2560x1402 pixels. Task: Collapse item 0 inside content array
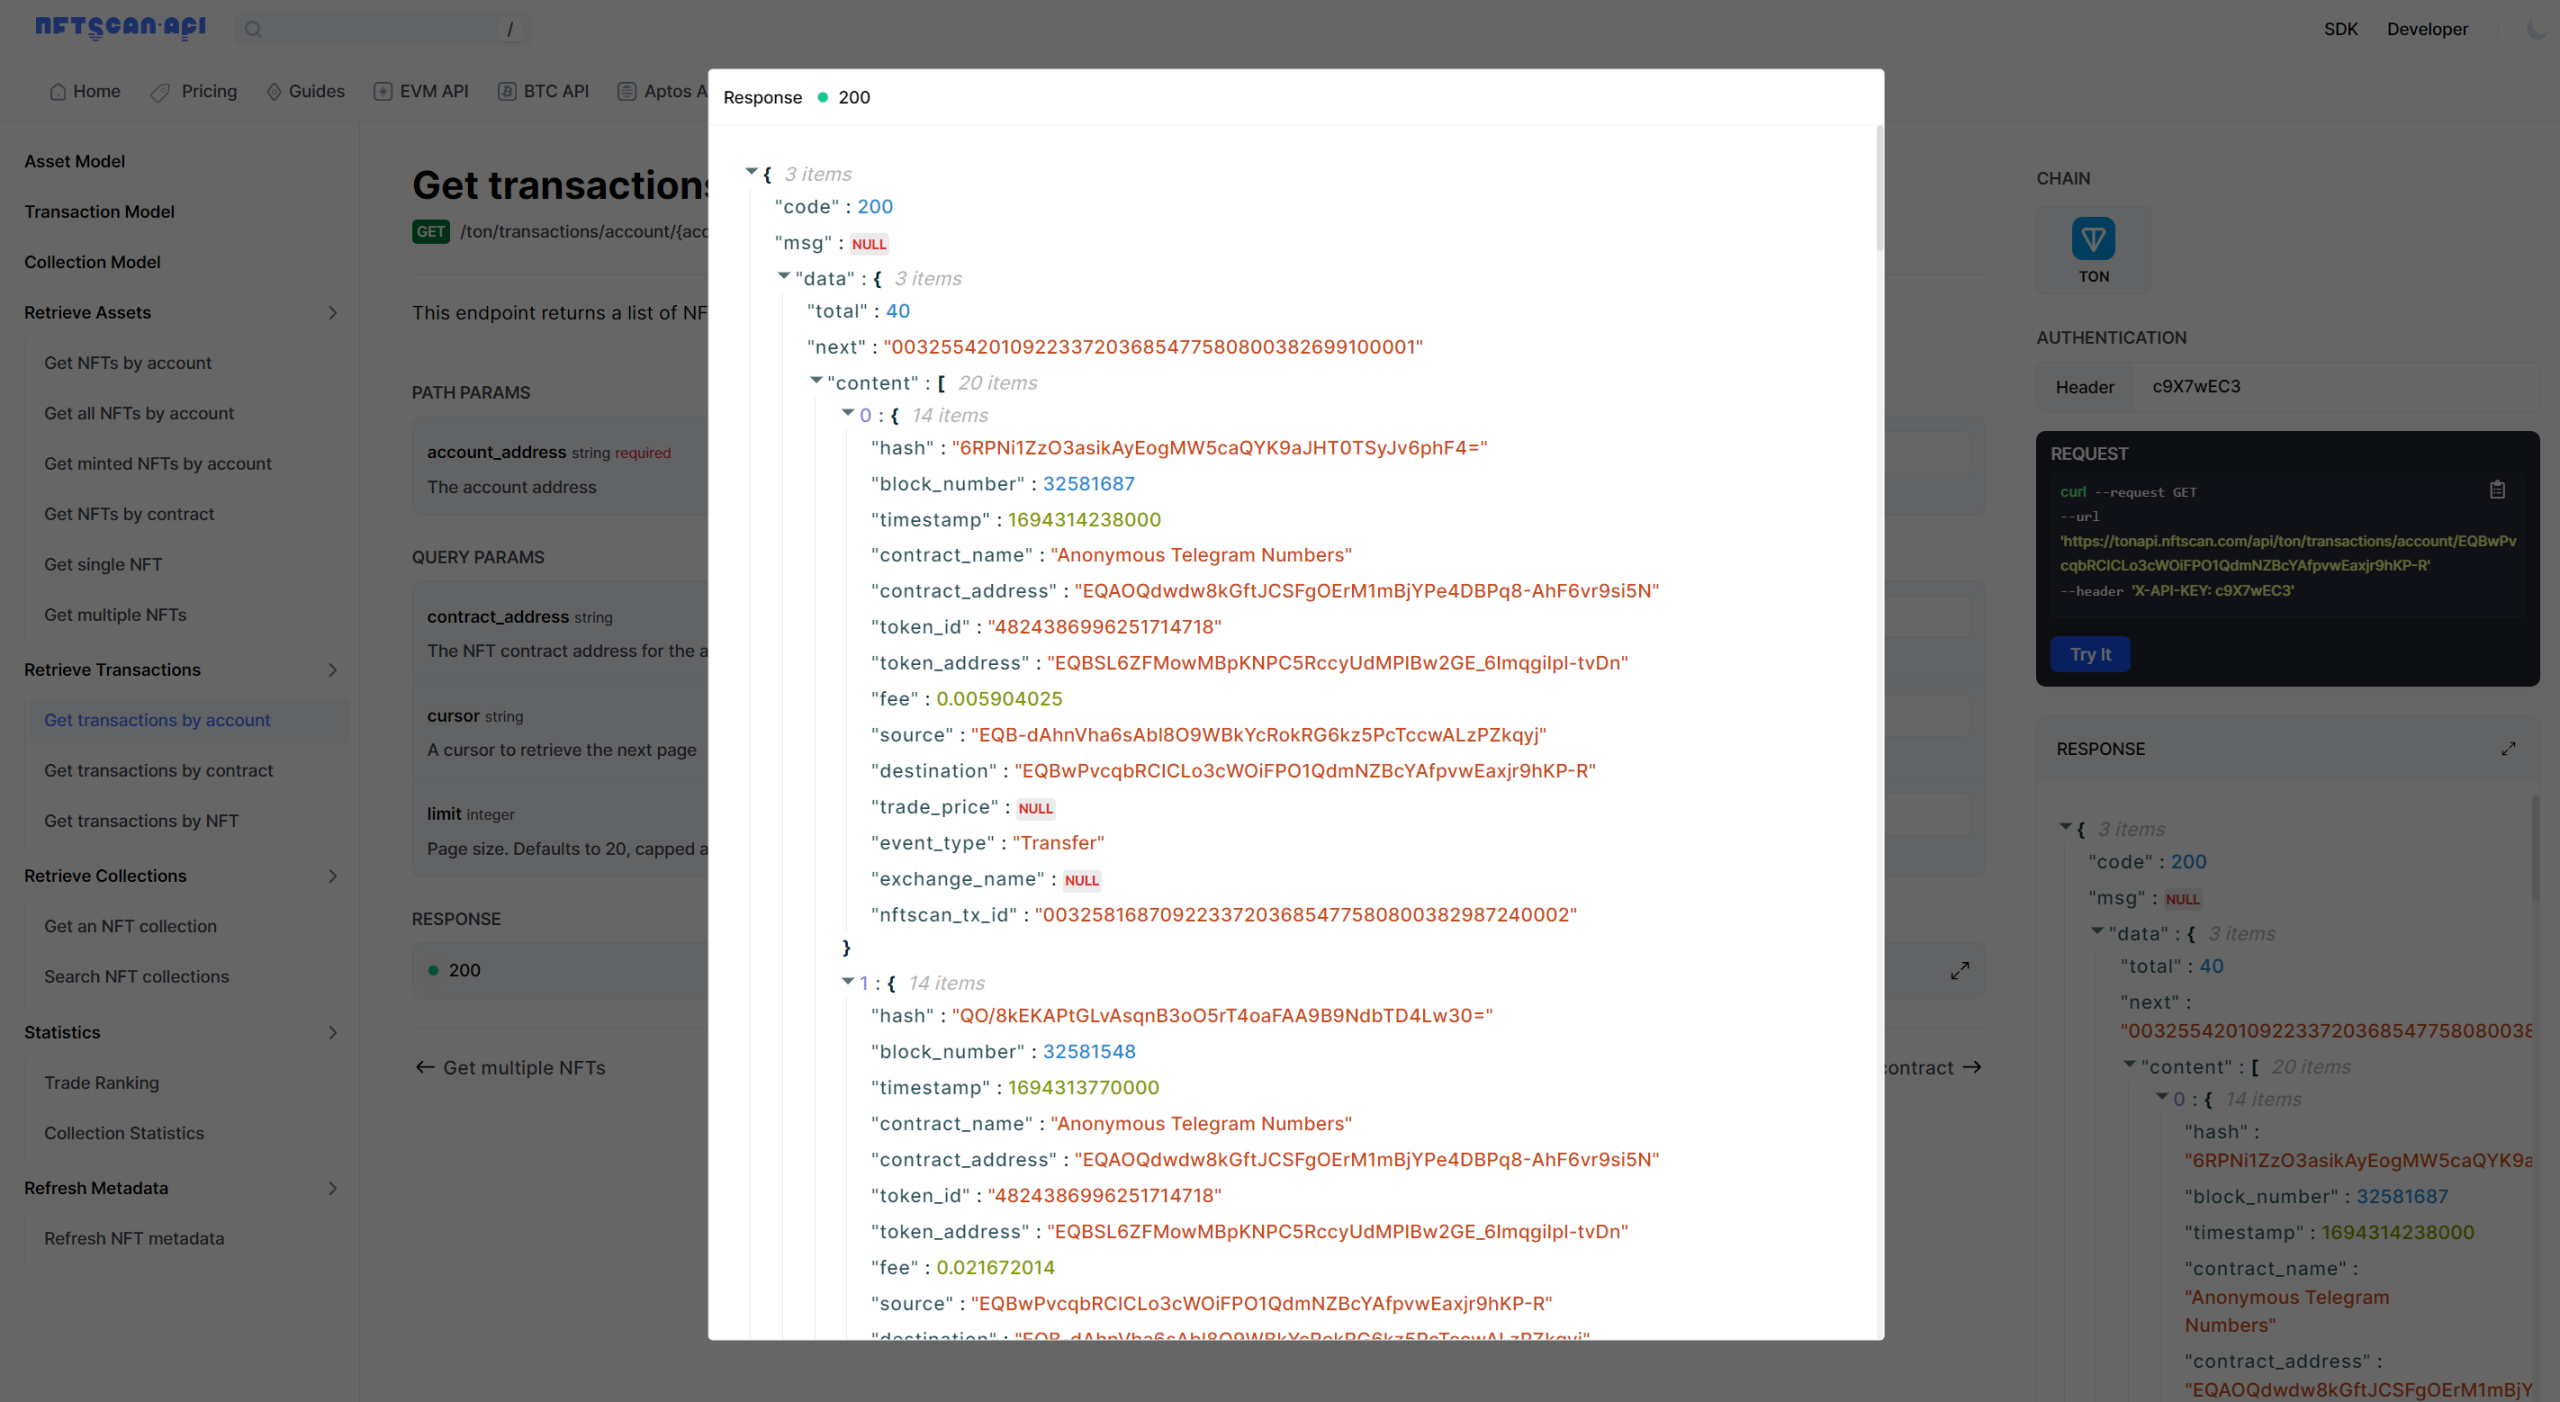pyautogui.click(x=847, y=414)
